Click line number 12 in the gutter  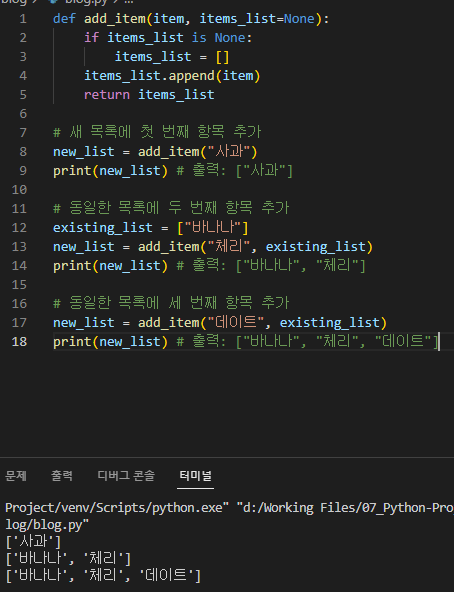coord(19,227)
